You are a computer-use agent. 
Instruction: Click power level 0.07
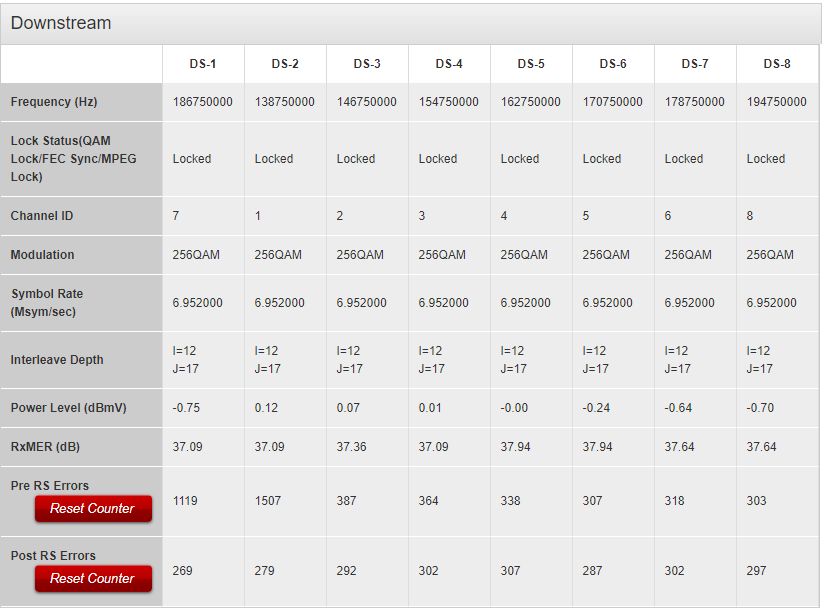coord(348,408)
